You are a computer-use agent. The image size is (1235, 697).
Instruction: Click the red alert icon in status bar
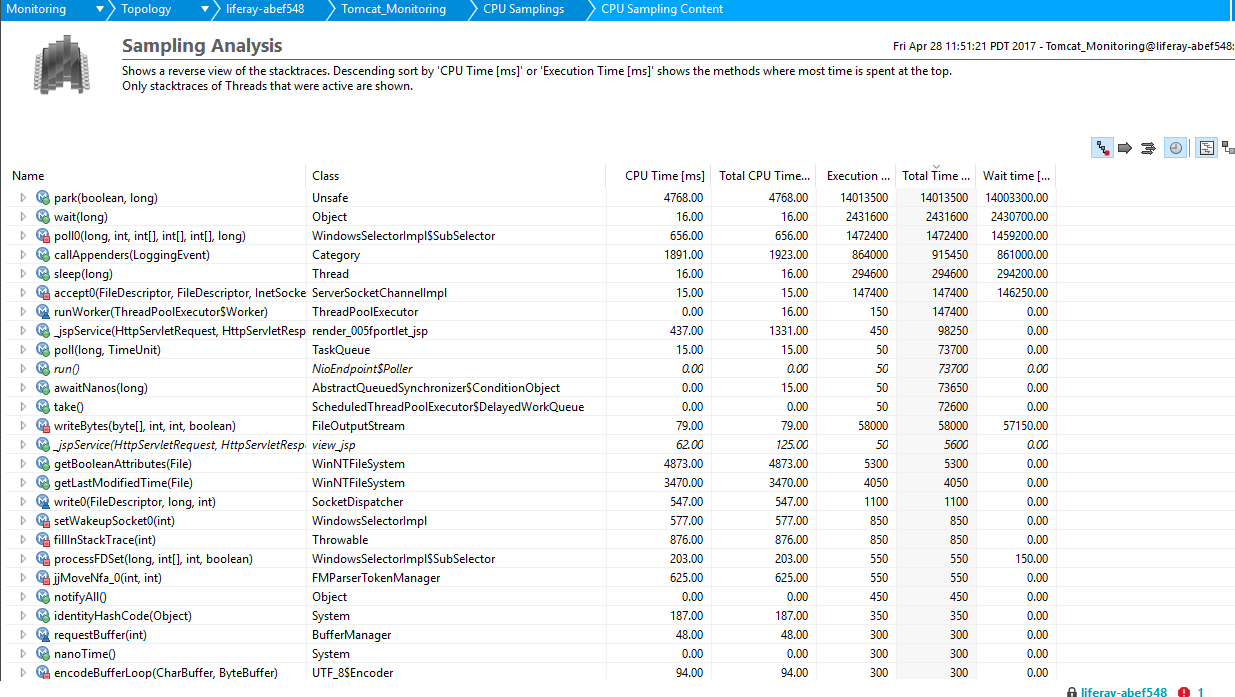coord(1184,692)
